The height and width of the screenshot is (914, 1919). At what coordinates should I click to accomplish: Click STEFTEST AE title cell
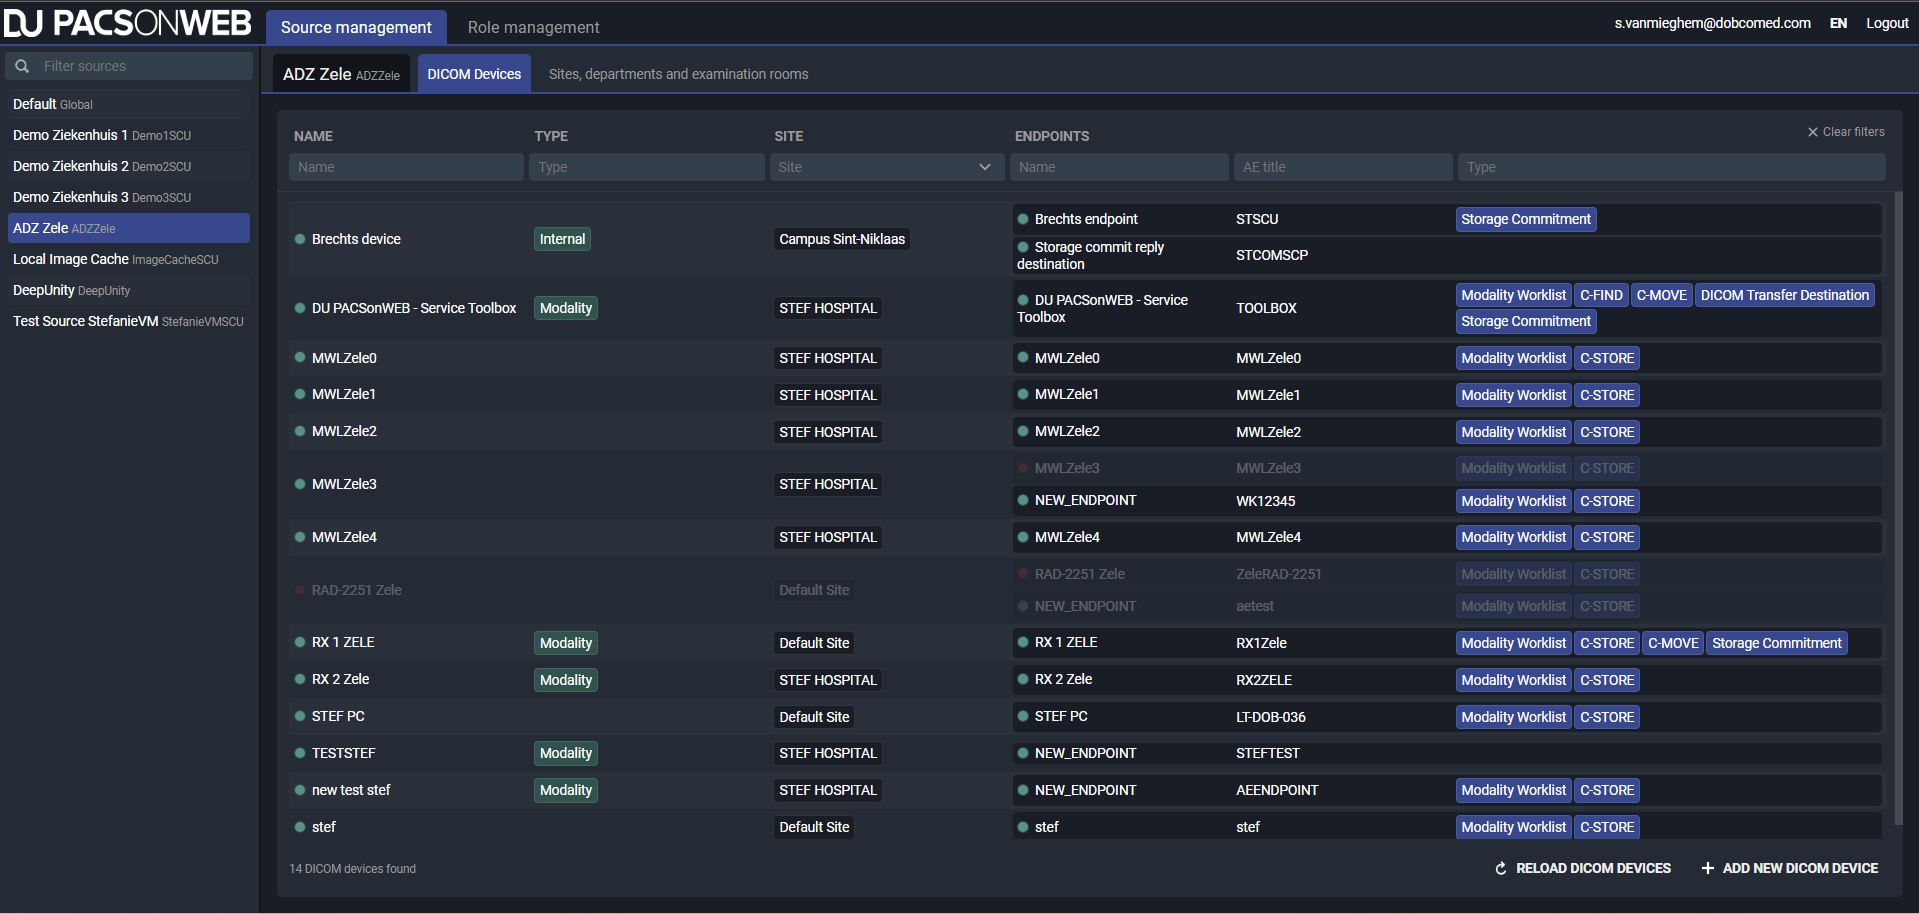1268,753
